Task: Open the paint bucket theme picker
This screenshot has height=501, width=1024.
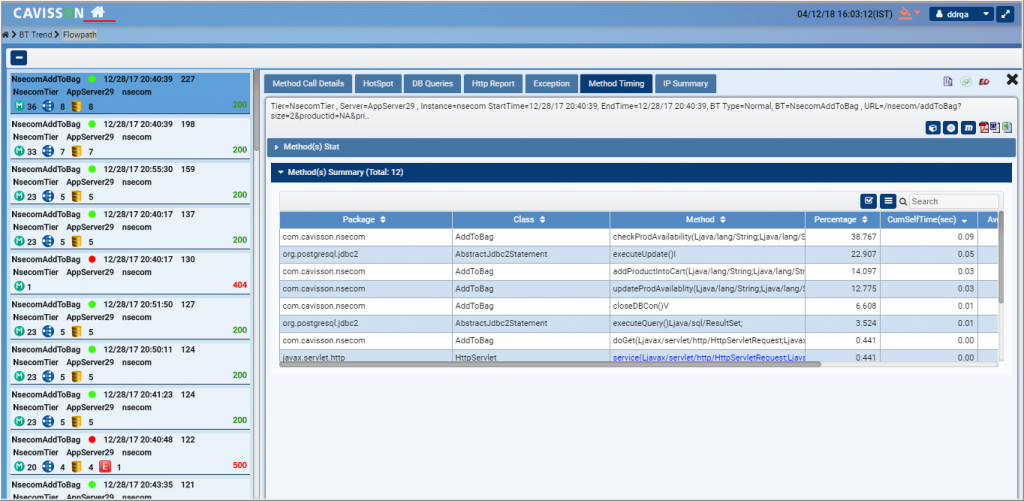Action: coord(904,12)
